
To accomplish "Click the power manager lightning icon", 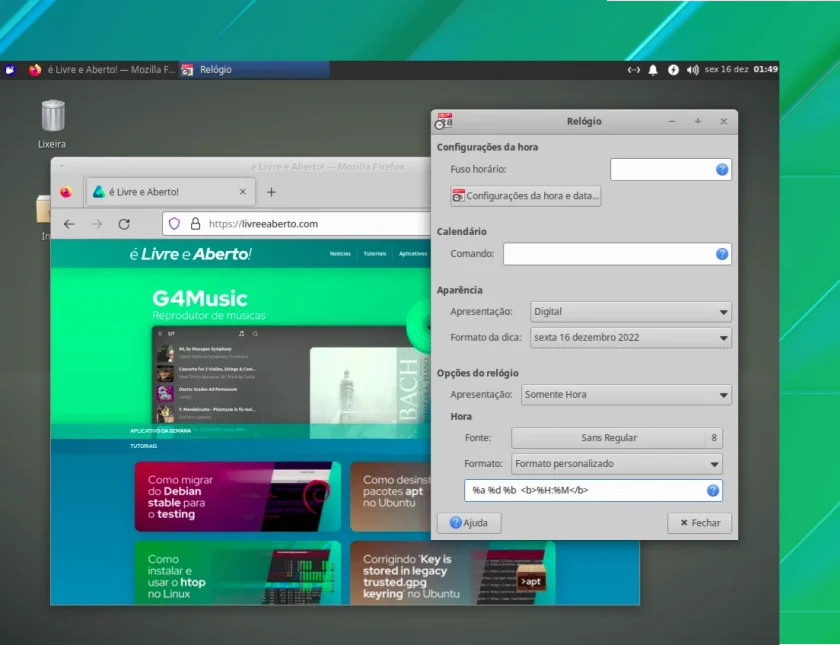I will (x=673, y=70).
